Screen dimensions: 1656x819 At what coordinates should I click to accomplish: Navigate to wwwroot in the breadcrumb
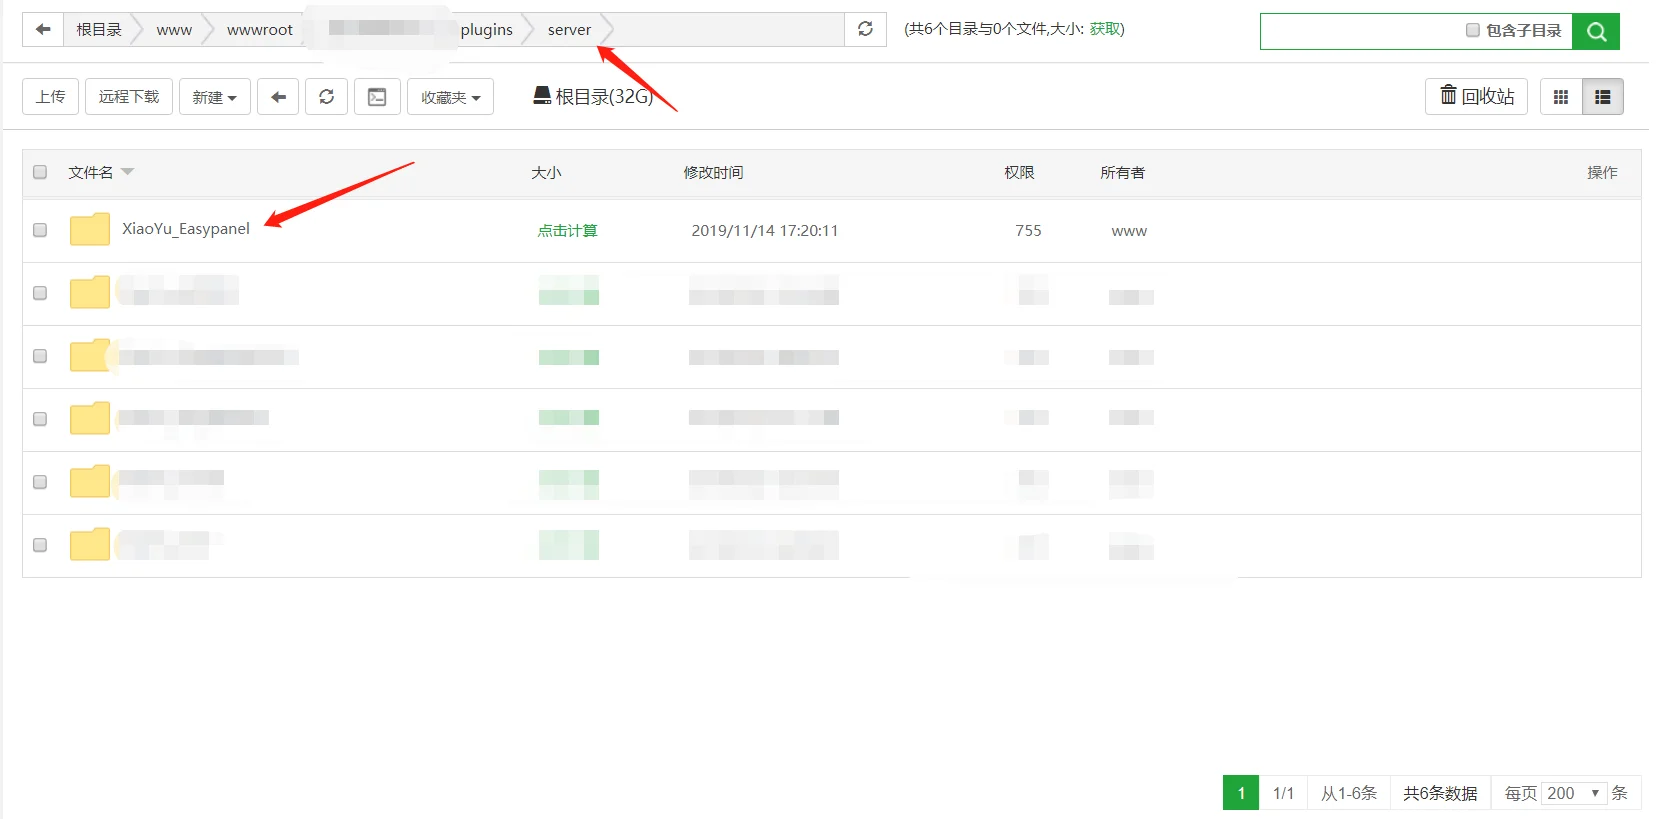(x=260, y=30)
